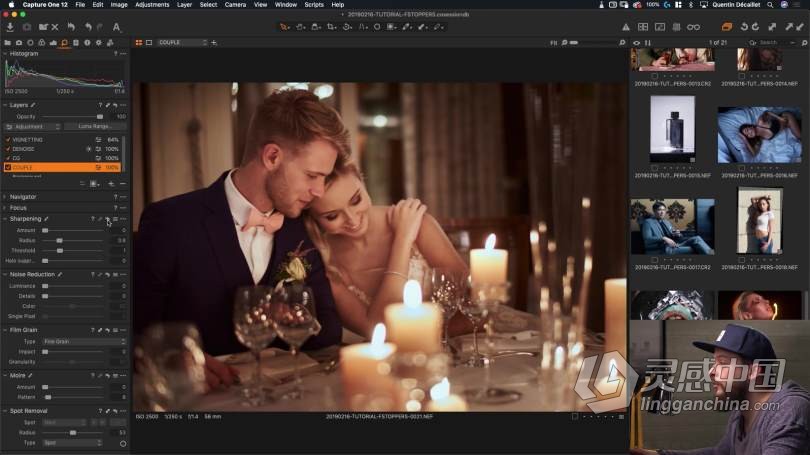The width and height of the screenshot is (810, 455).
Task: Click the Luma Range button
Action: point(94,127)
